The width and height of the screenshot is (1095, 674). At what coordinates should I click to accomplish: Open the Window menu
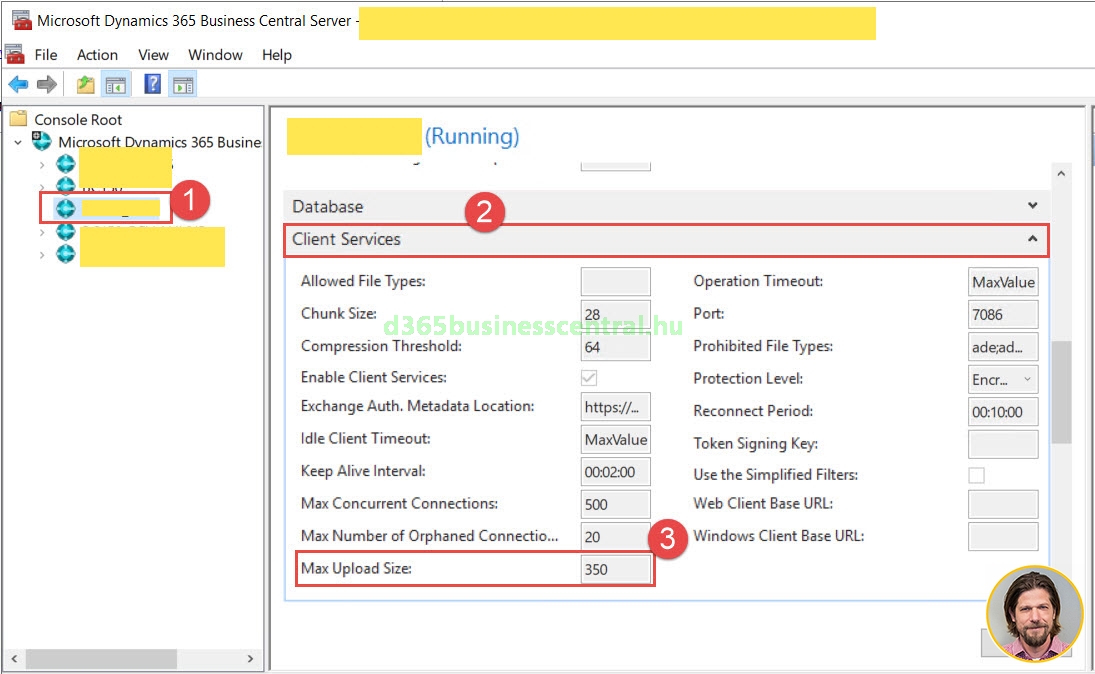pos(215,55)
